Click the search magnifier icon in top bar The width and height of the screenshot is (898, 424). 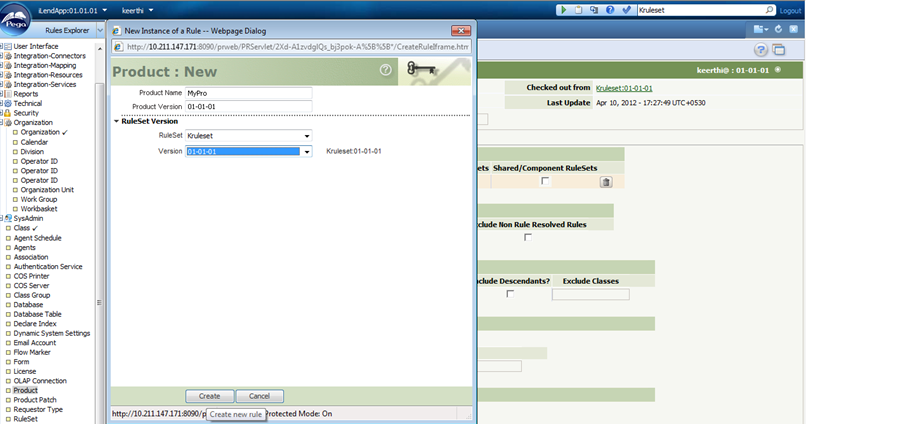point(767,10)
